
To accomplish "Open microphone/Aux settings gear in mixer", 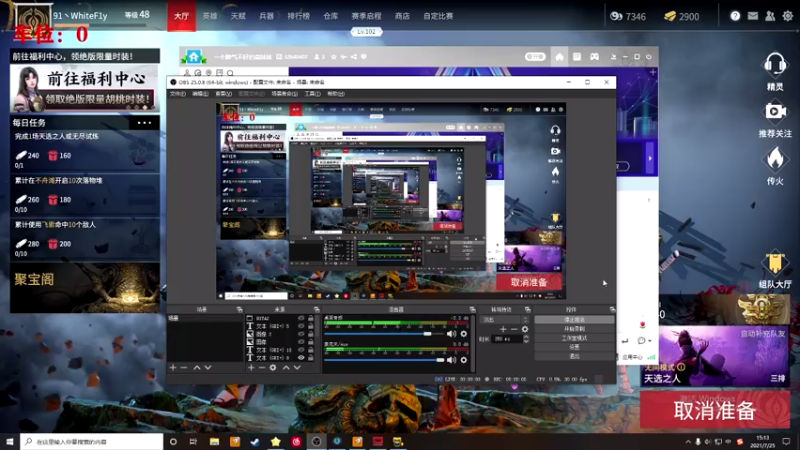I will pyautogui.click(x=463, y=360).
